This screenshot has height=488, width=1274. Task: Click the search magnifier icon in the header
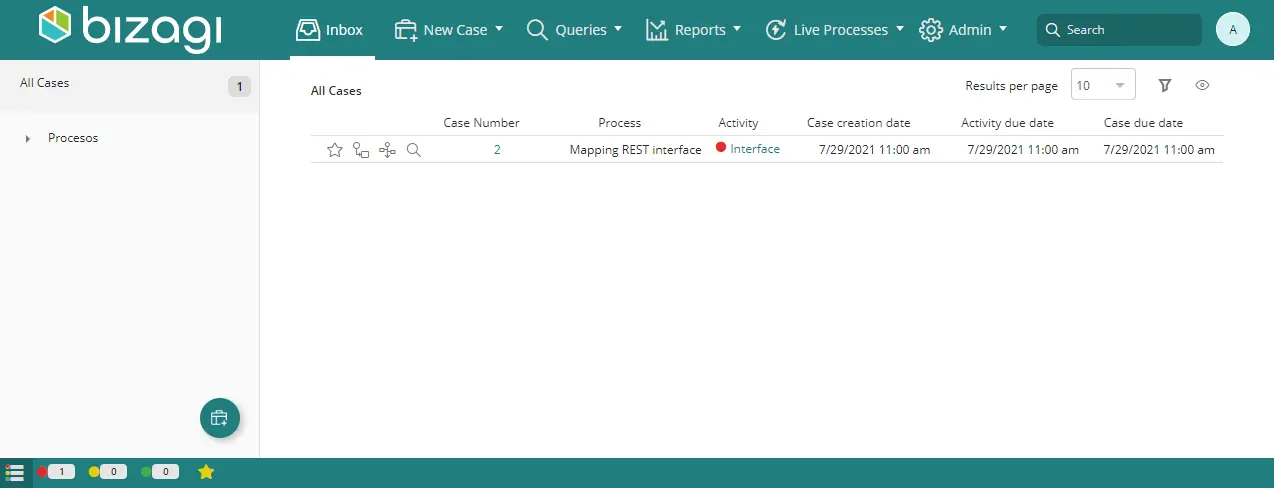(1052, 30)
